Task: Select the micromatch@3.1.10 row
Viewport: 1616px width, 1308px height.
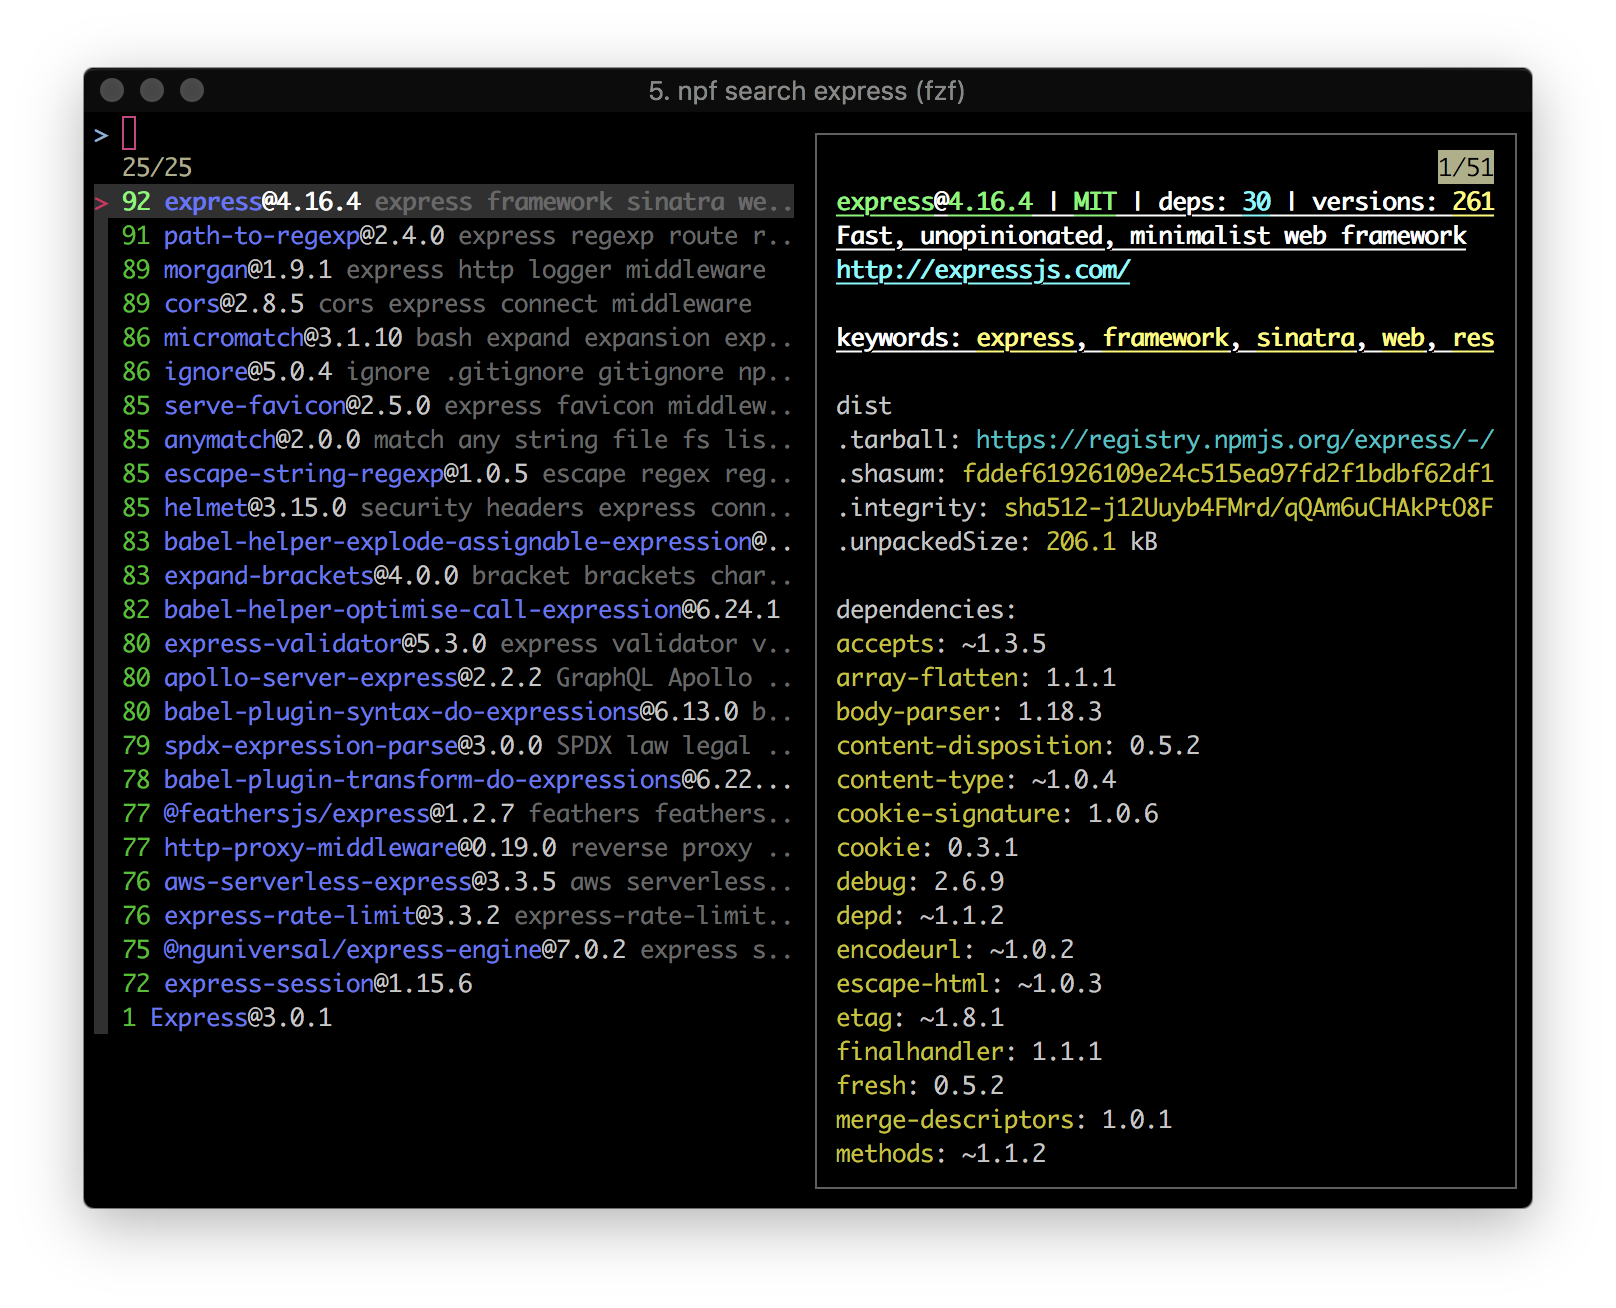Action: click(x=444, y=337)
